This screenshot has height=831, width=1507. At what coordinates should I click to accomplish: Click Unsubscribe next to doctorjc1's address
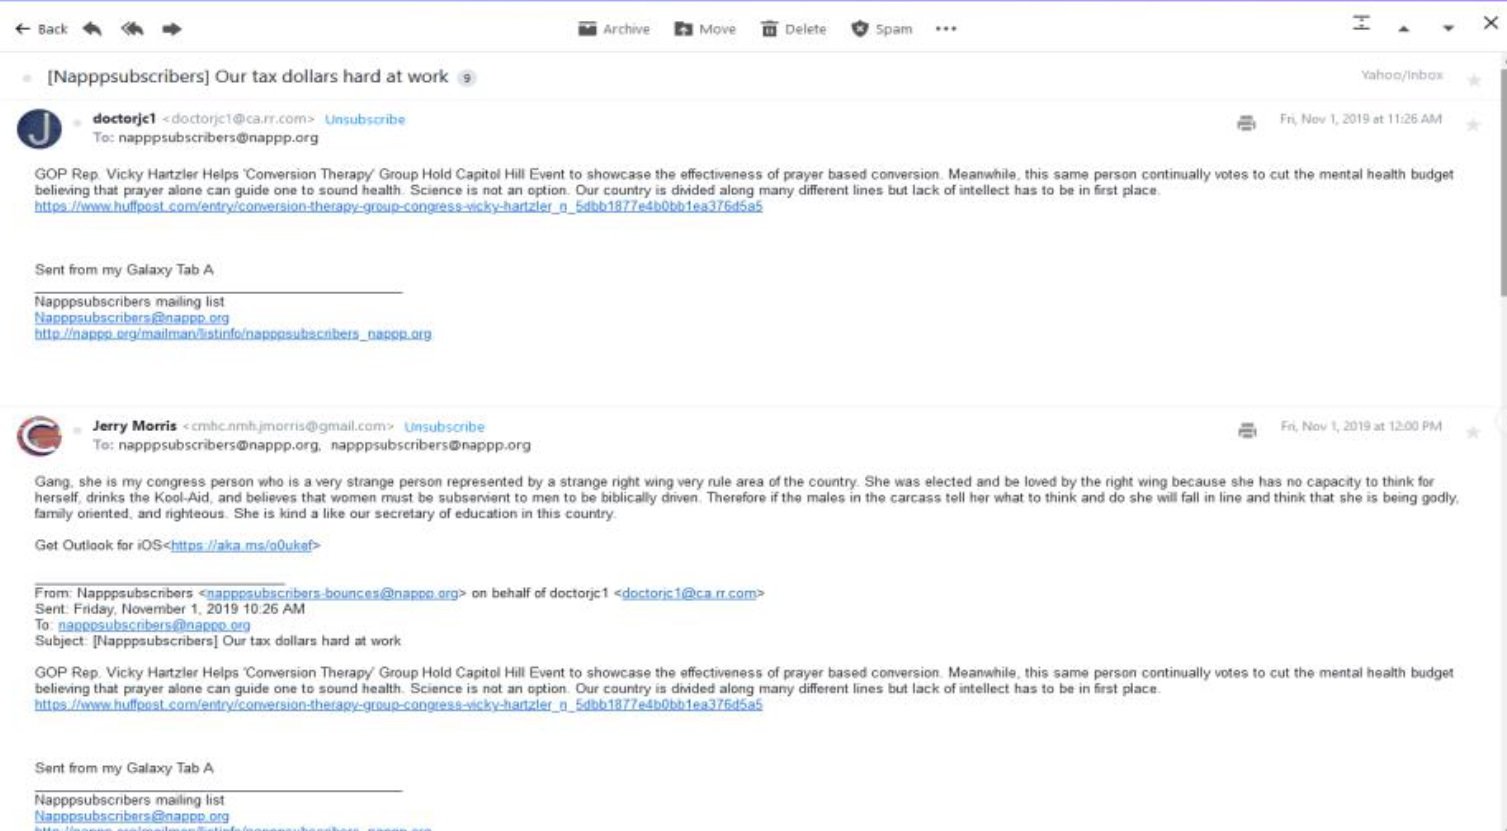(x=365, y=119)
